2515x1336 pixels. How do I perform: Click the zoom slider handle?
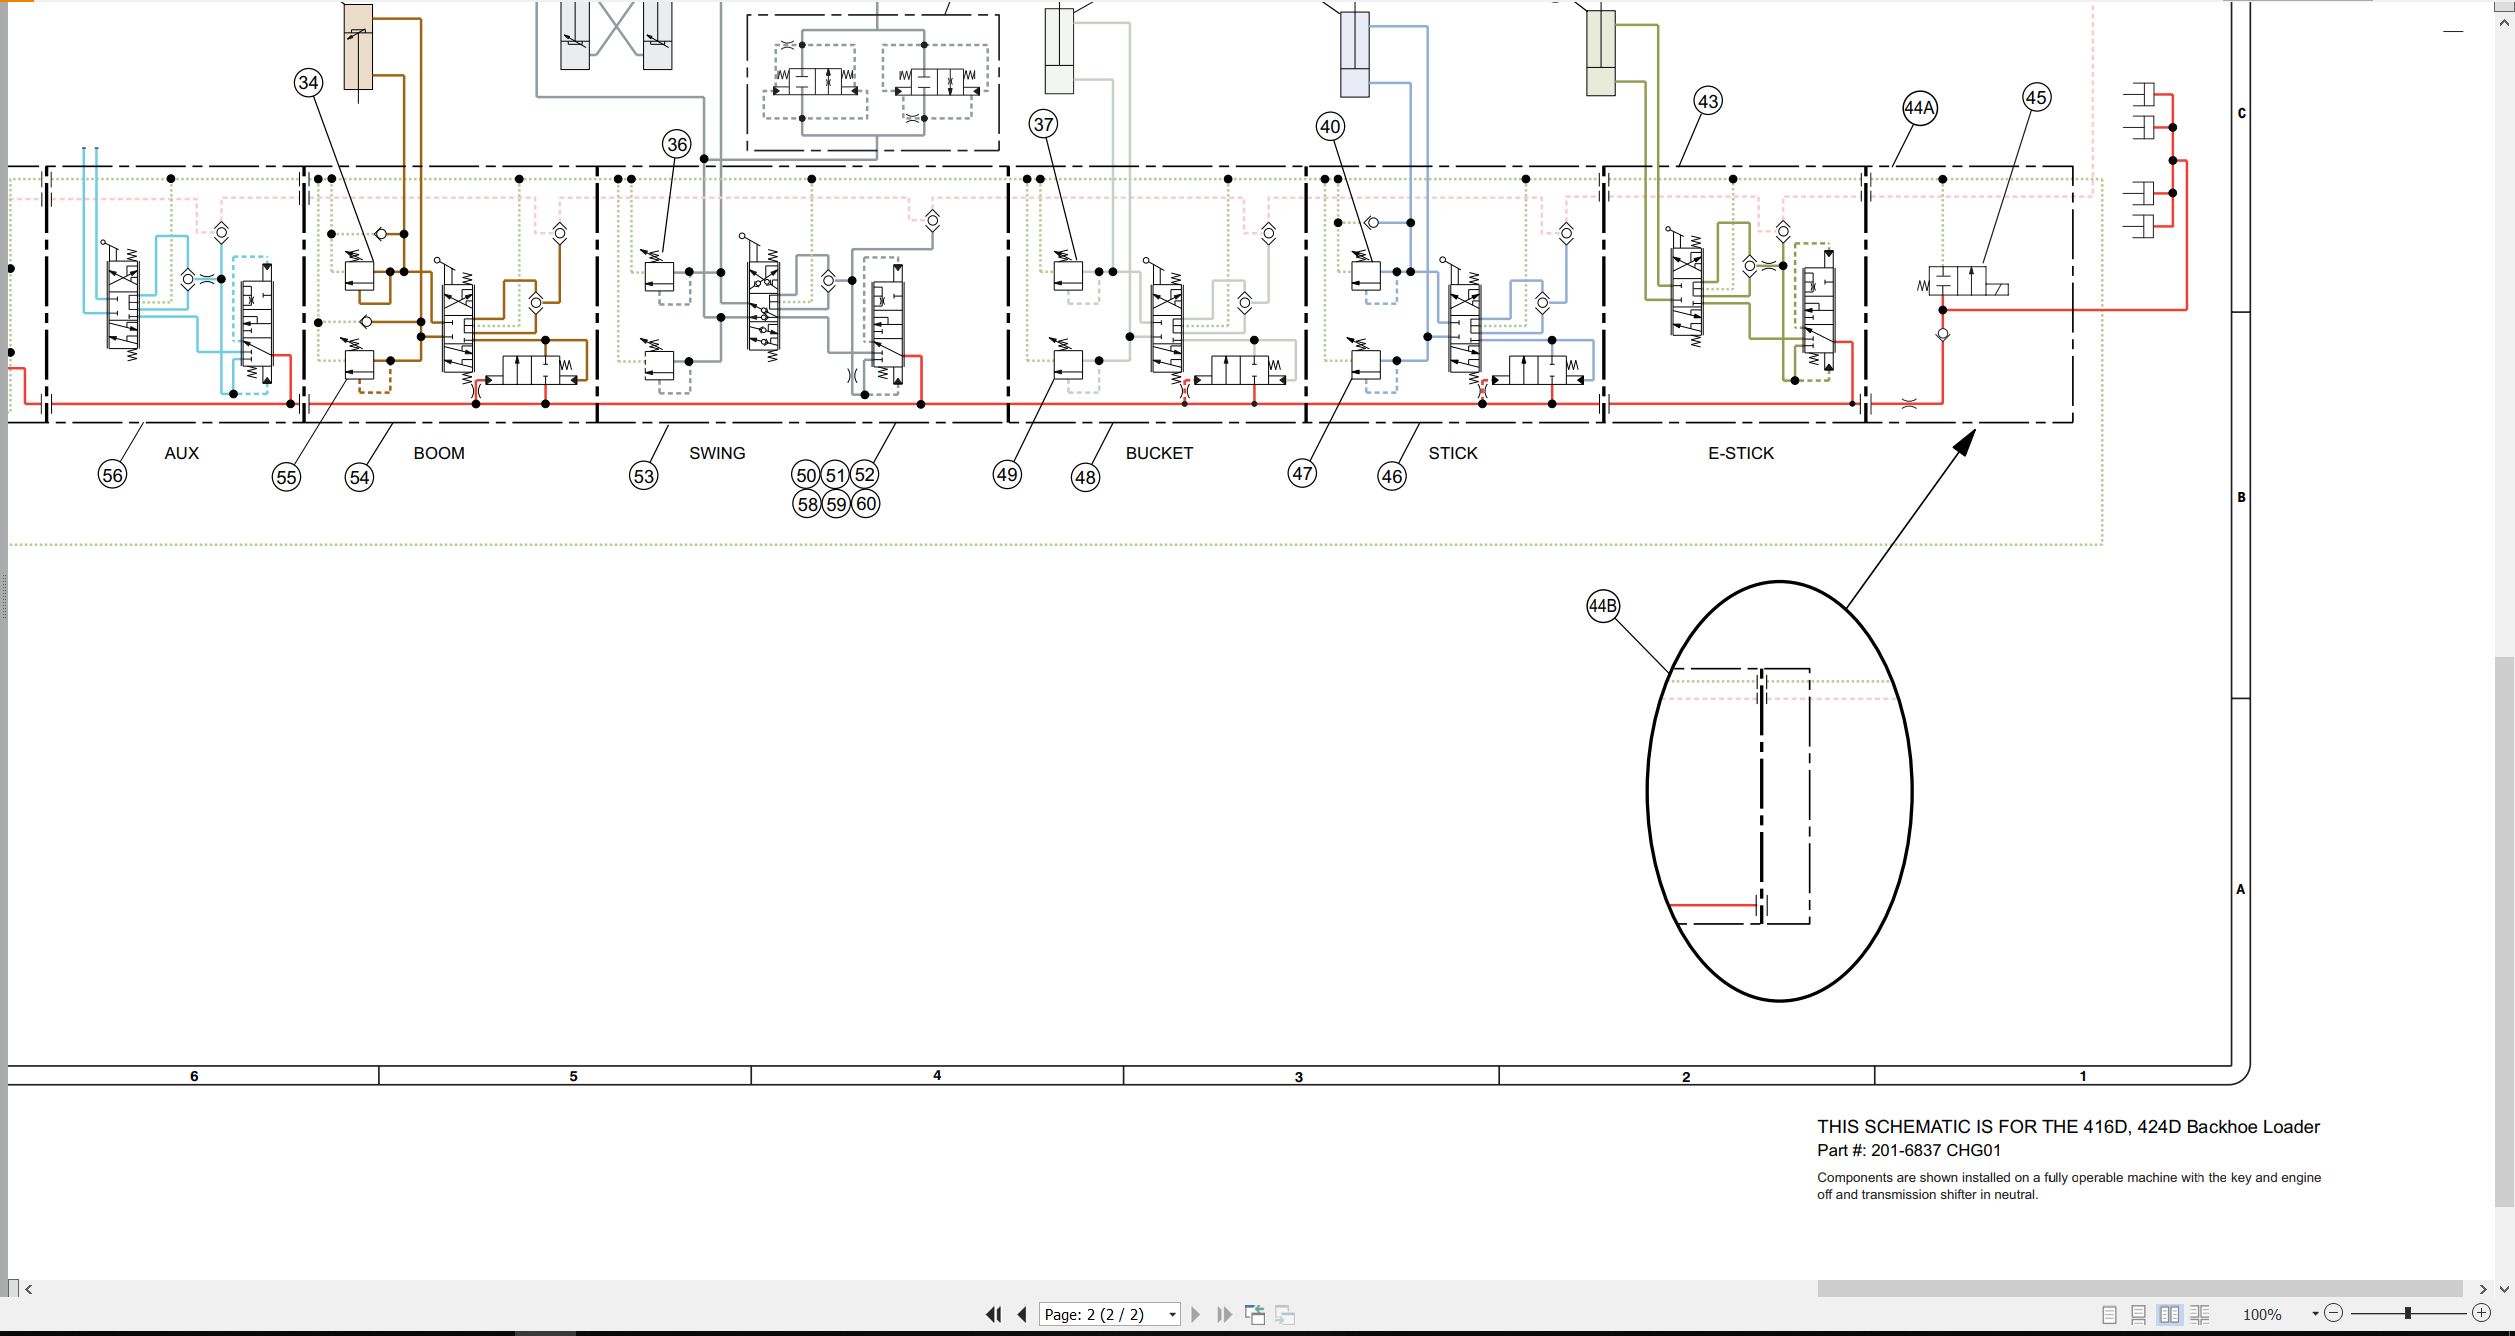tap(2408, 1313)
